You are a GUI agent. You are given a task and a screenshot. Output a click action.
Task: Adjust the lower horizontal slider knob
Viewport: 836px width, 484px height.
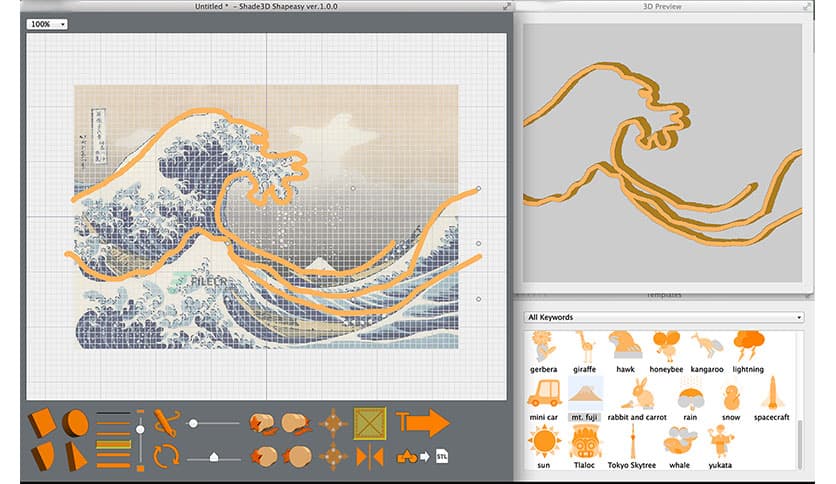pyautogui.click(x=214, y=457)
